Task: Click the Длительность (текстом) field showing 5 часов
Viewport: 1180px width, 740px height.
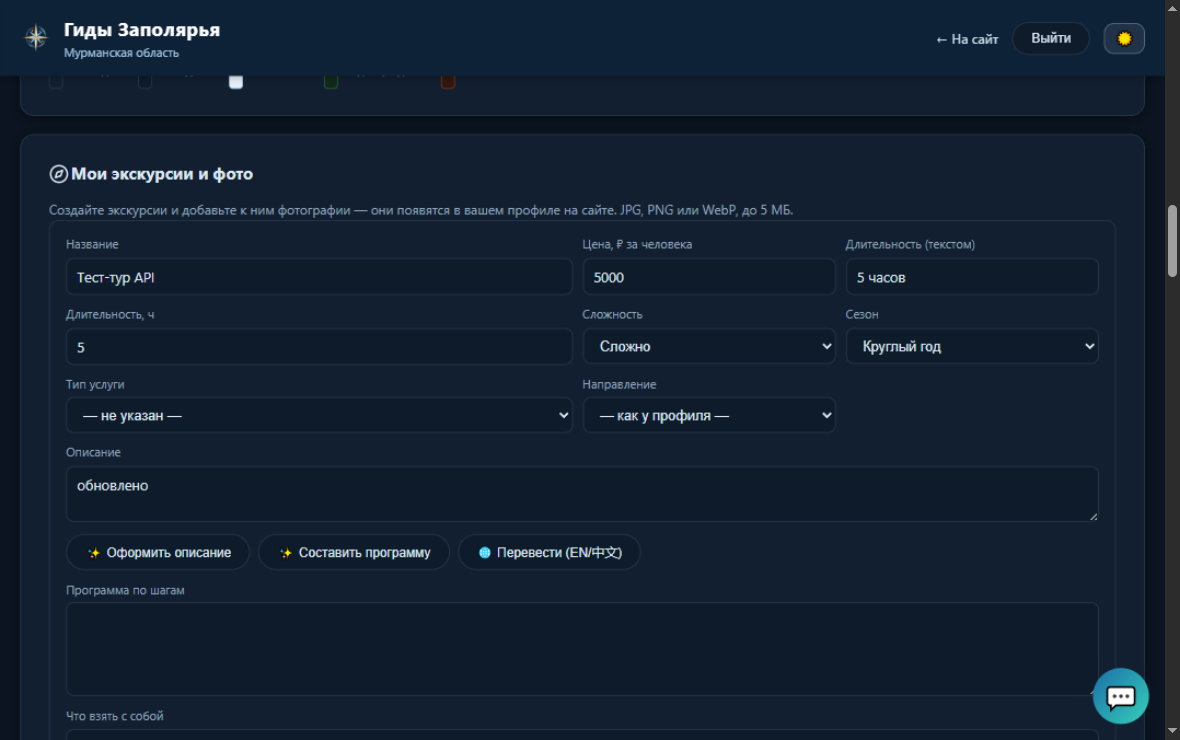Action: pyautogui.click(x=972, y=277)
